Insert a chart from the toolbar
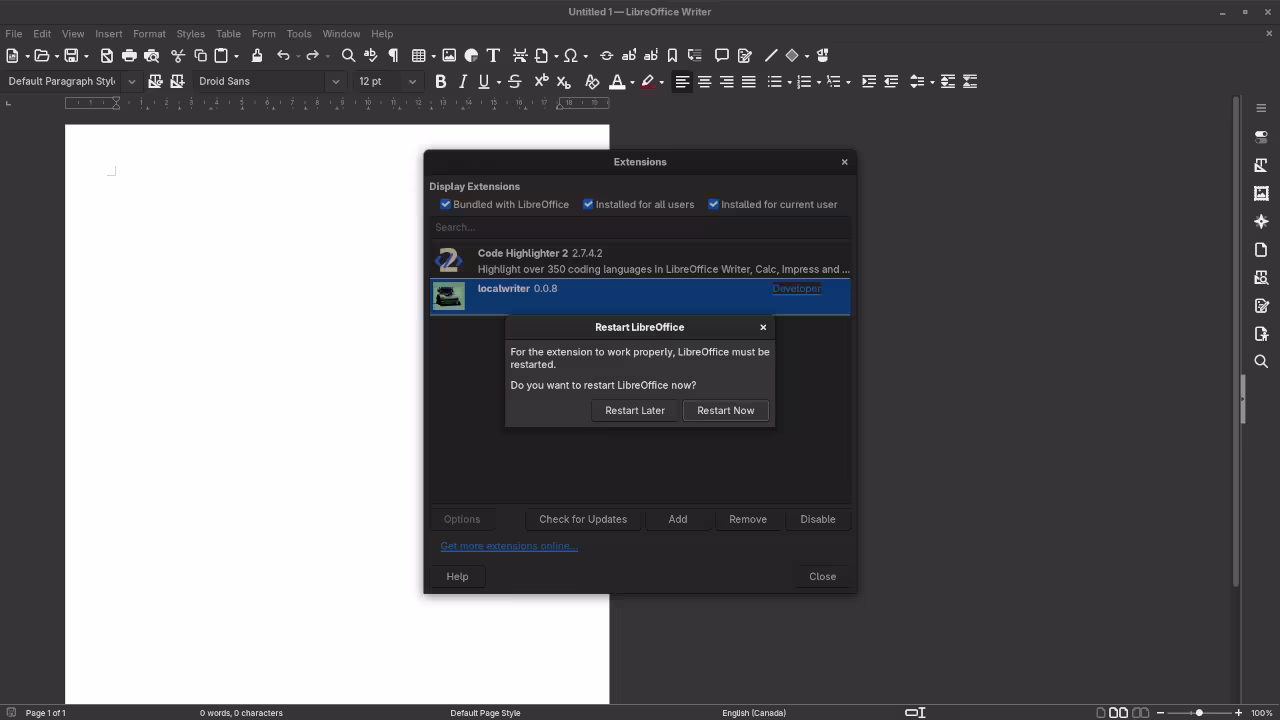Screen dimensions: 1280x720 [x=471, y=55]
